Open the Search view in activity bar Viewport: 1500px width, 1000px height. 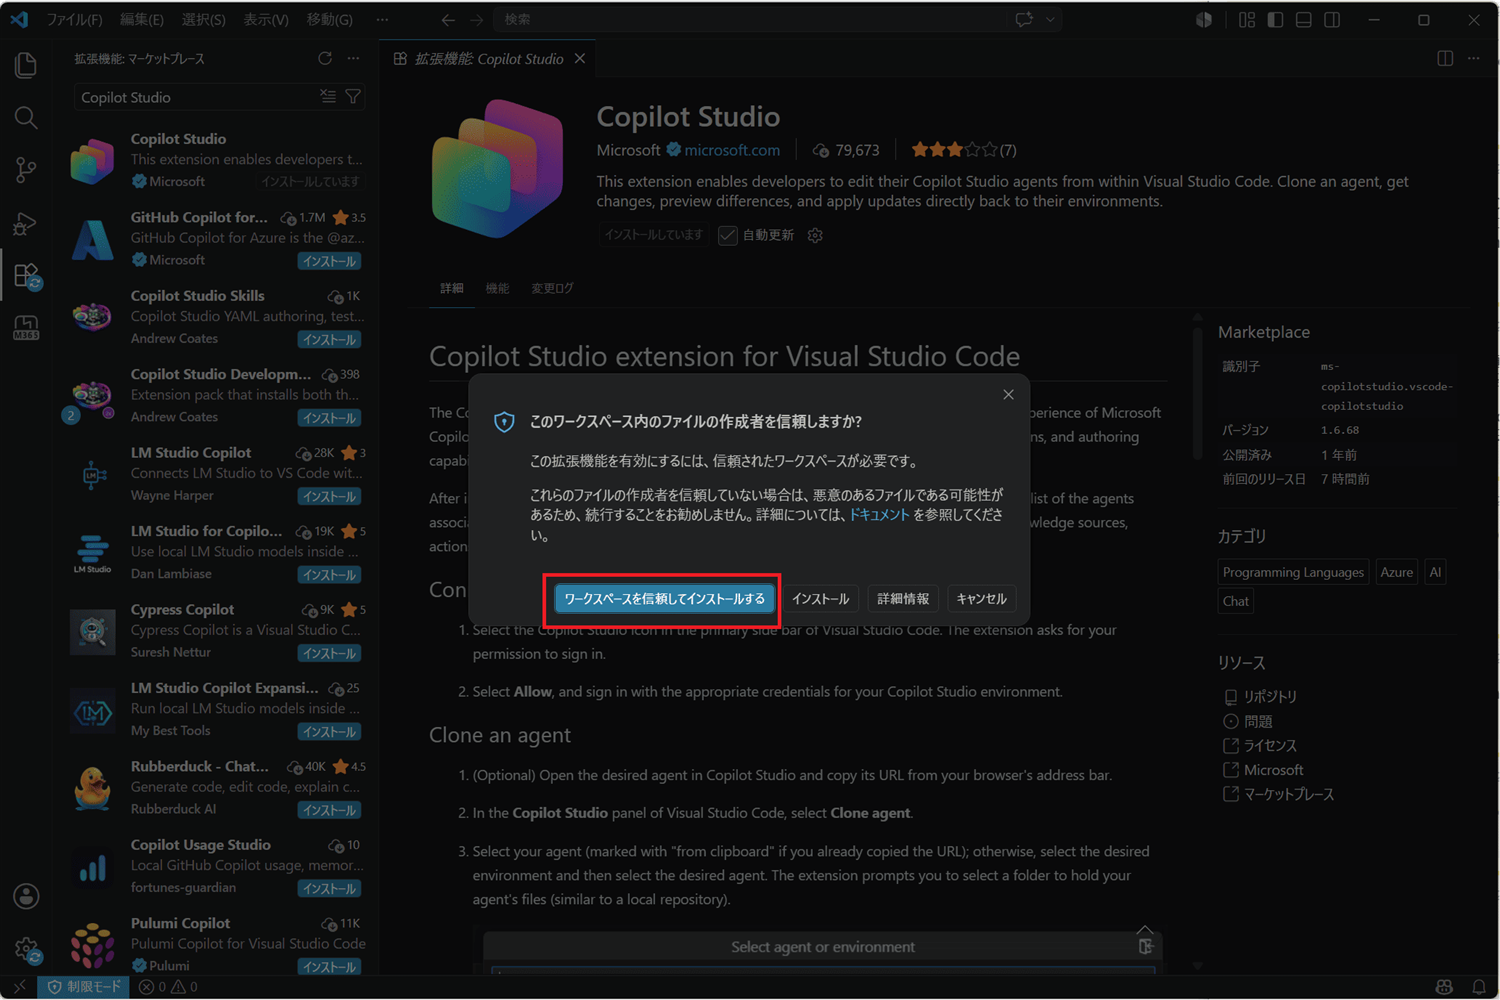pyautogui.click(x=26, y=118)
